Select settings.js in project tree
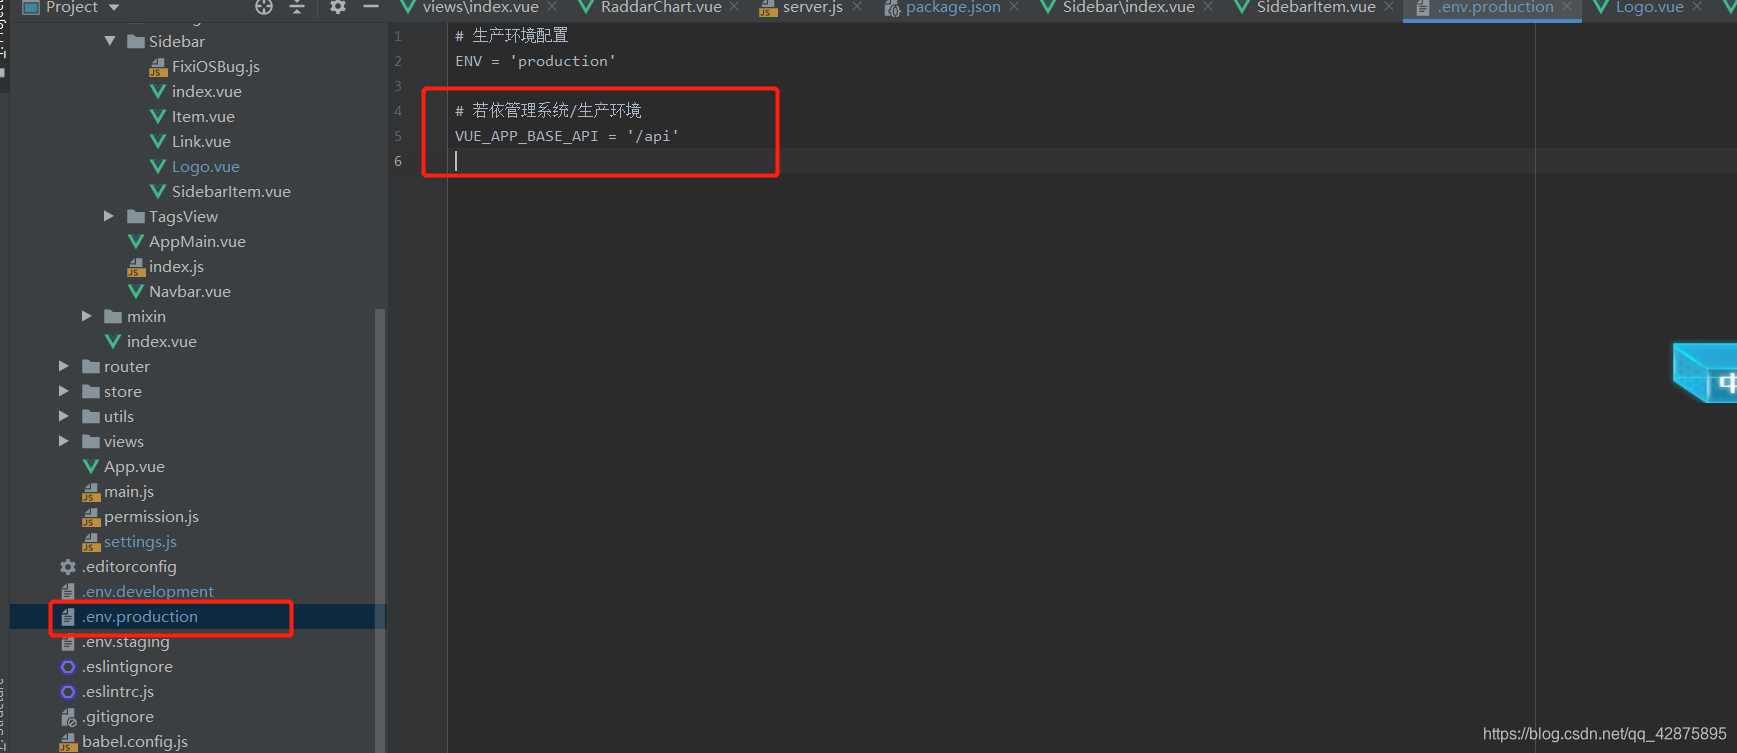 (140, 541)
